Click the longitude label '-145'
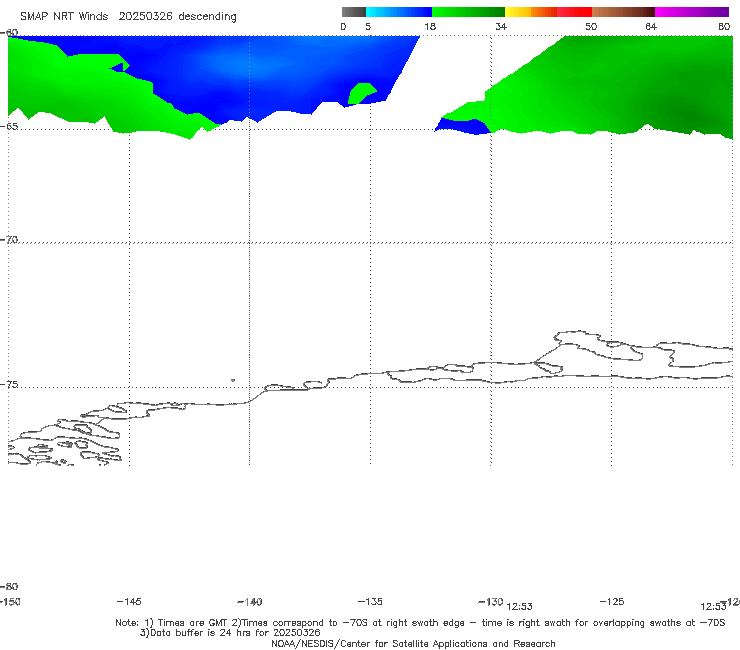 pyautogui.click(x=129, y=601)
